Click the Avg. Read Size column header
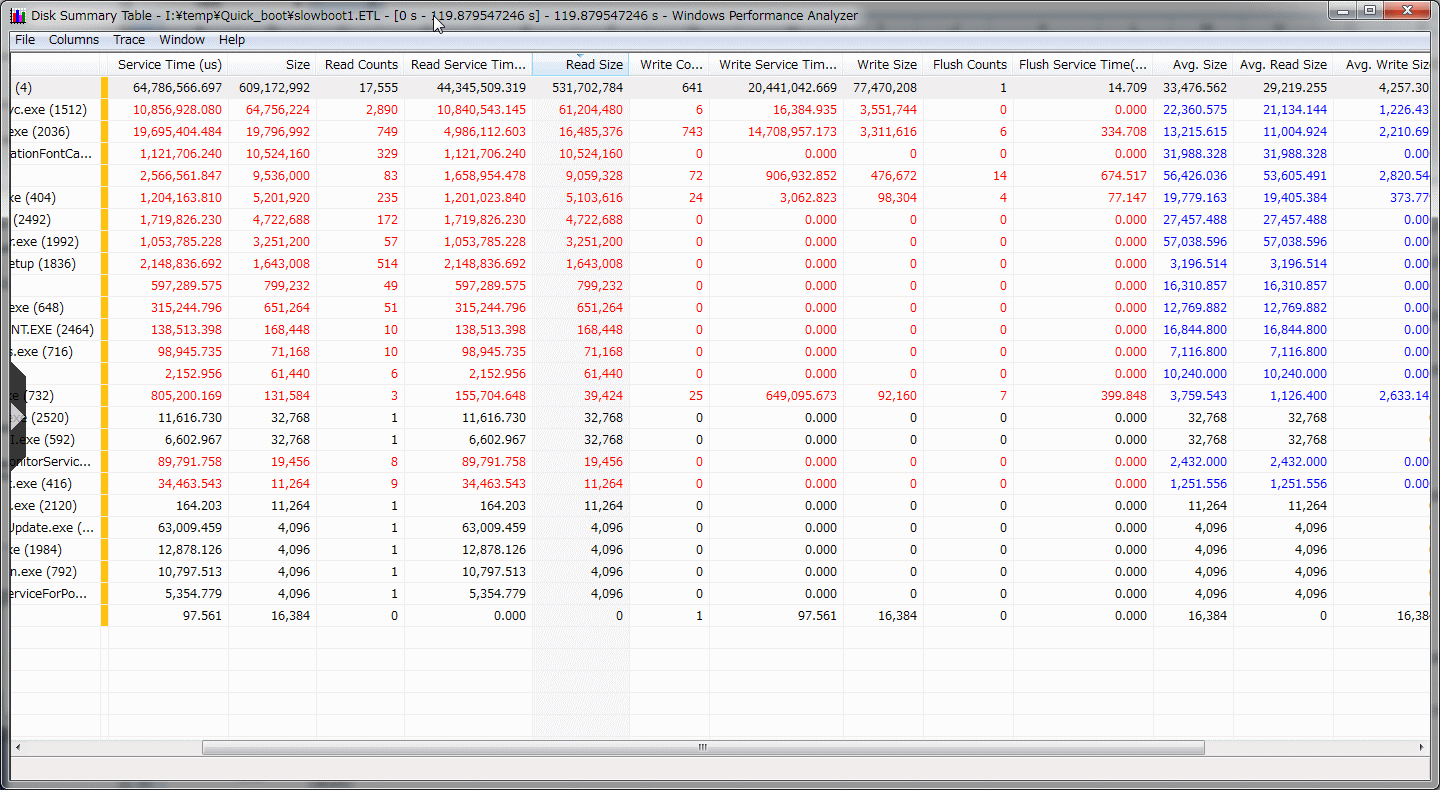 [x=1283, y=64]
